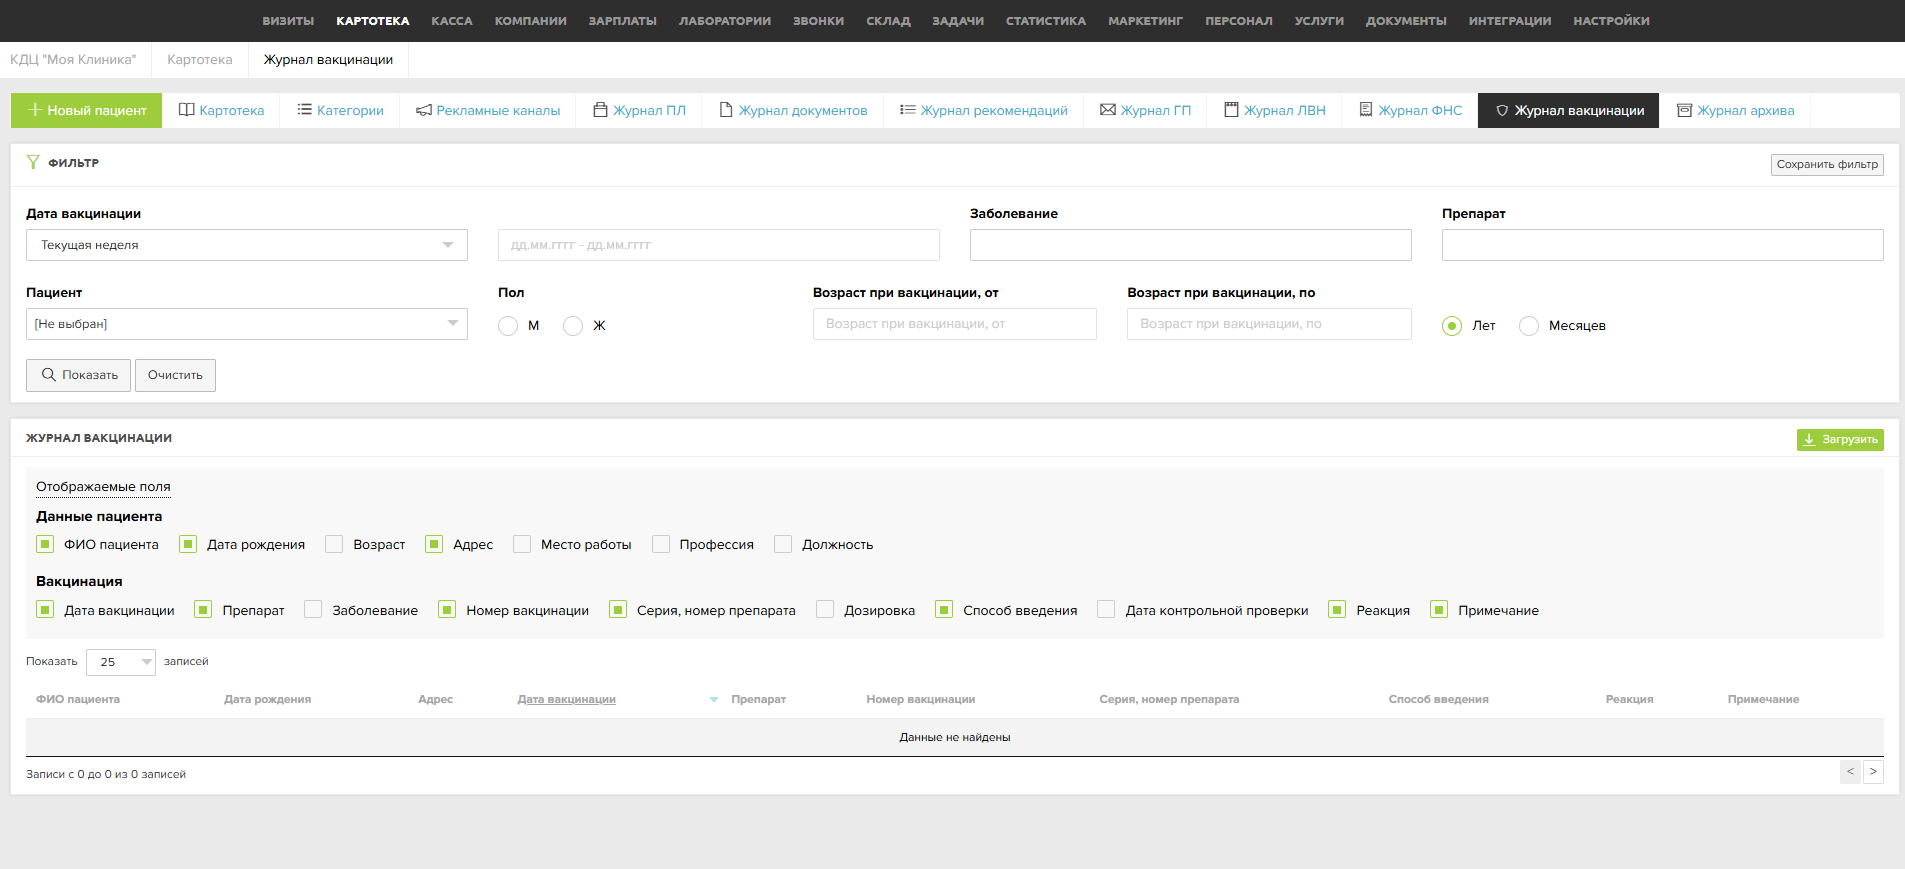1905x869 pixels.
Task: Click the Загрузить export button
Action: point(1840,440)
